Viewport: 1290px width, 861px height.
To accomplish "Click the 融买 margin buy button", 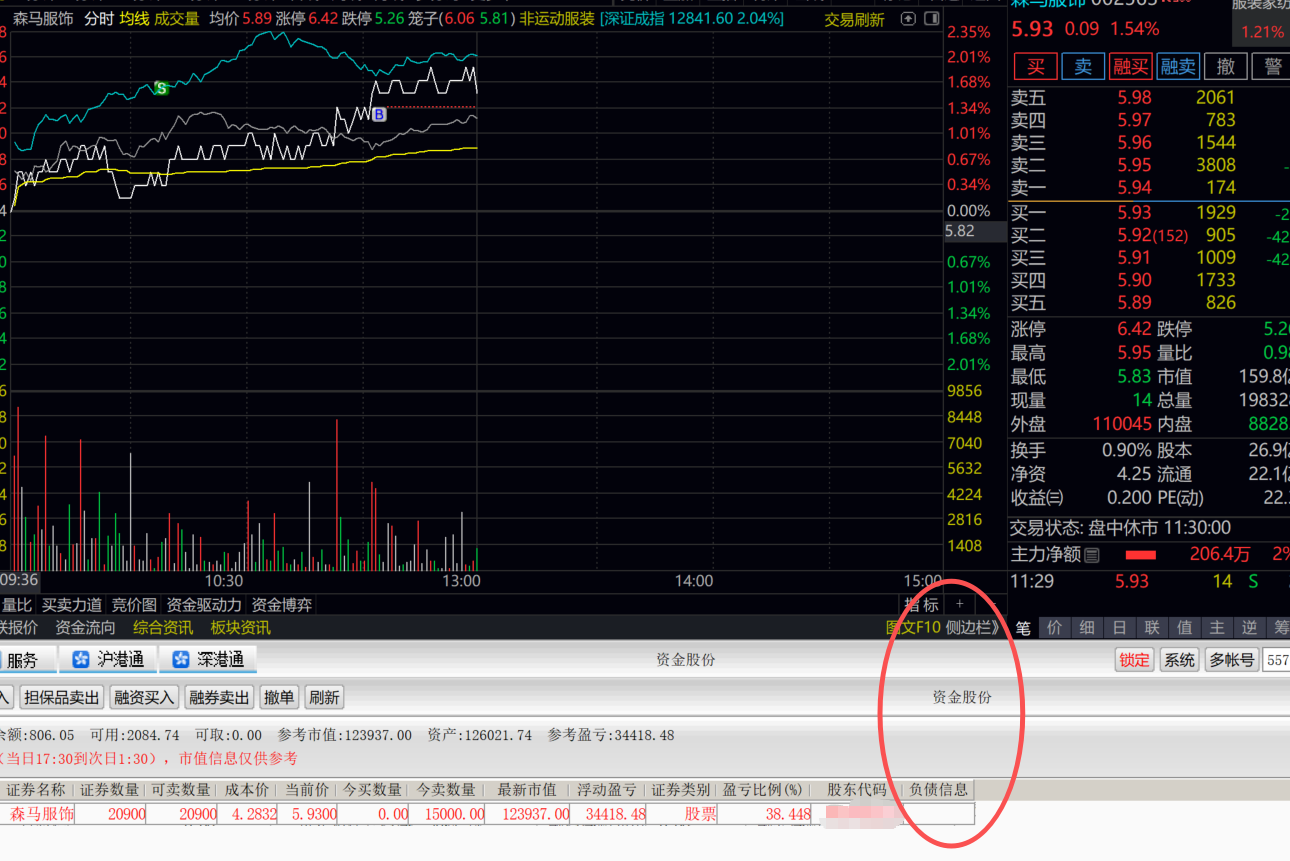I will pyautogui.click(x=1131, y=66).
